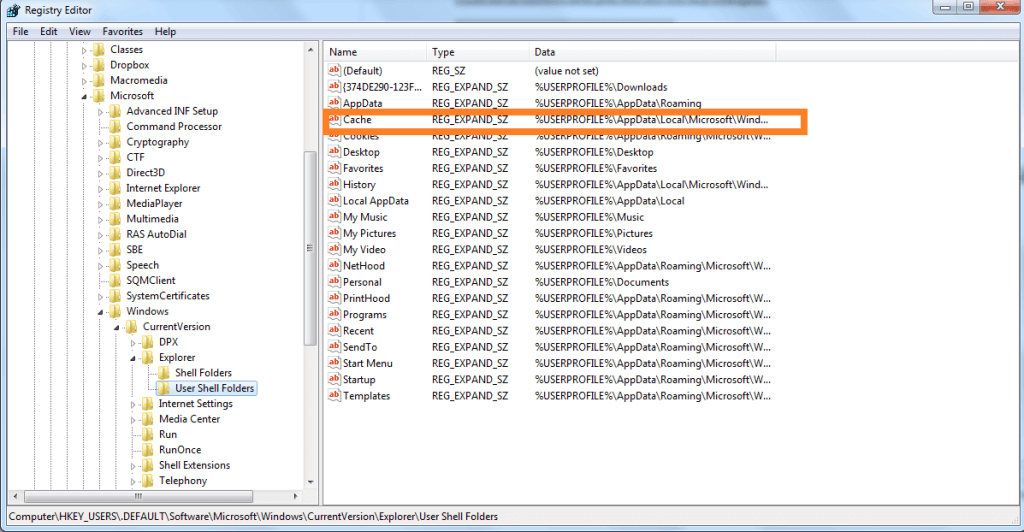1024x532 pixels.
Task: Expand the Internet Settings tree node
Action: coord(133,405)
